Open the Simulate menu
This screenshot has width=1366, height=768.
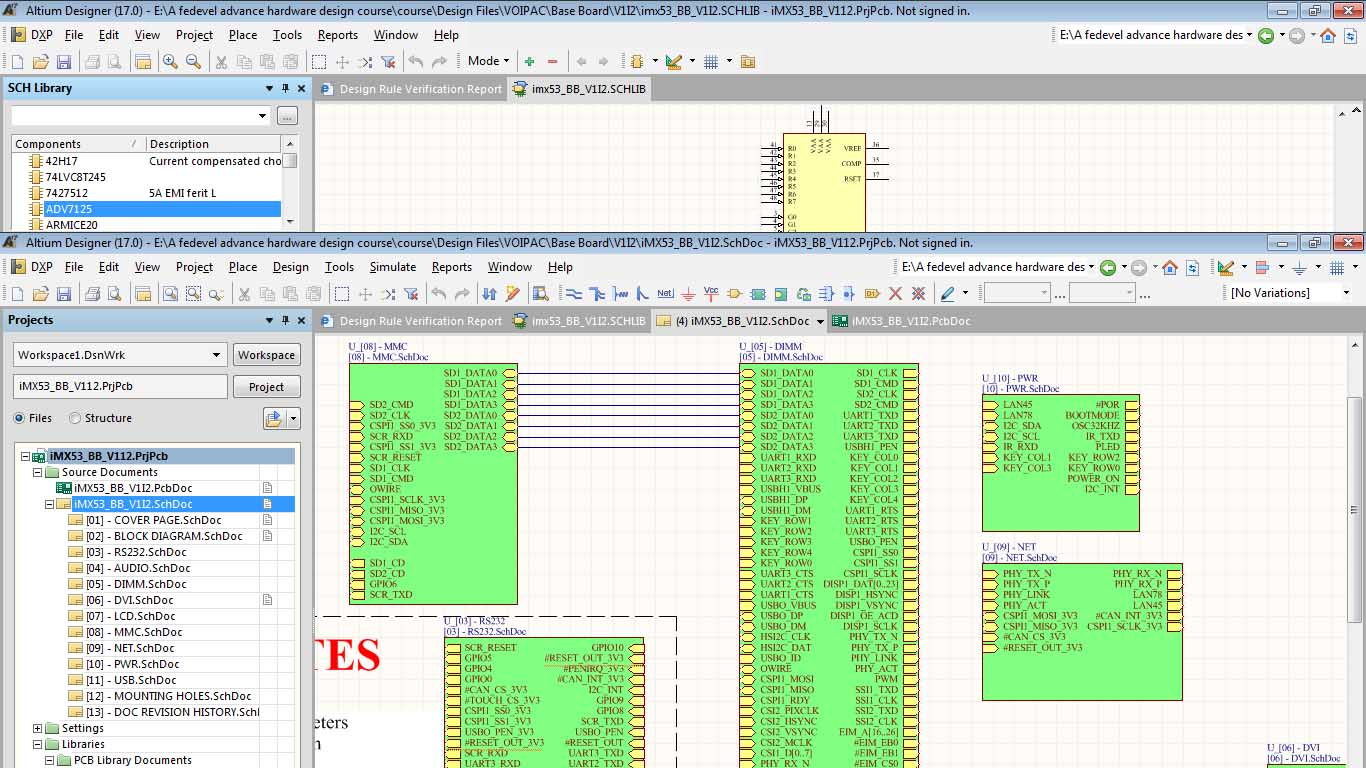pos(392,267)
